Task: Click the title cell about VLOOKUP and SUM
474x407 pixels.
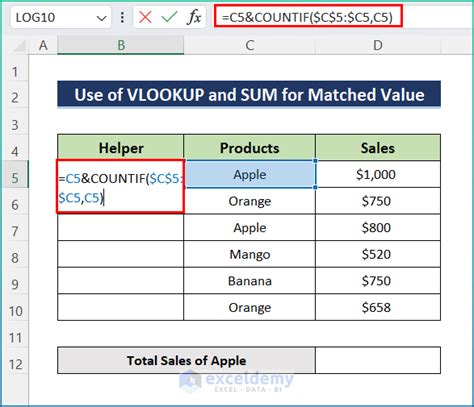Action: pos(249,94)
